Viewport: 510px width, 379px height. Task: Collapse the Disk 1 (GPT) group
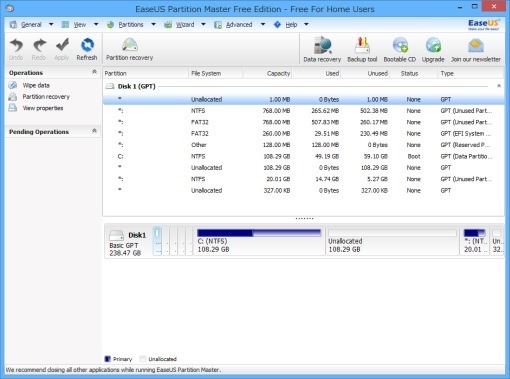[499, 86]
